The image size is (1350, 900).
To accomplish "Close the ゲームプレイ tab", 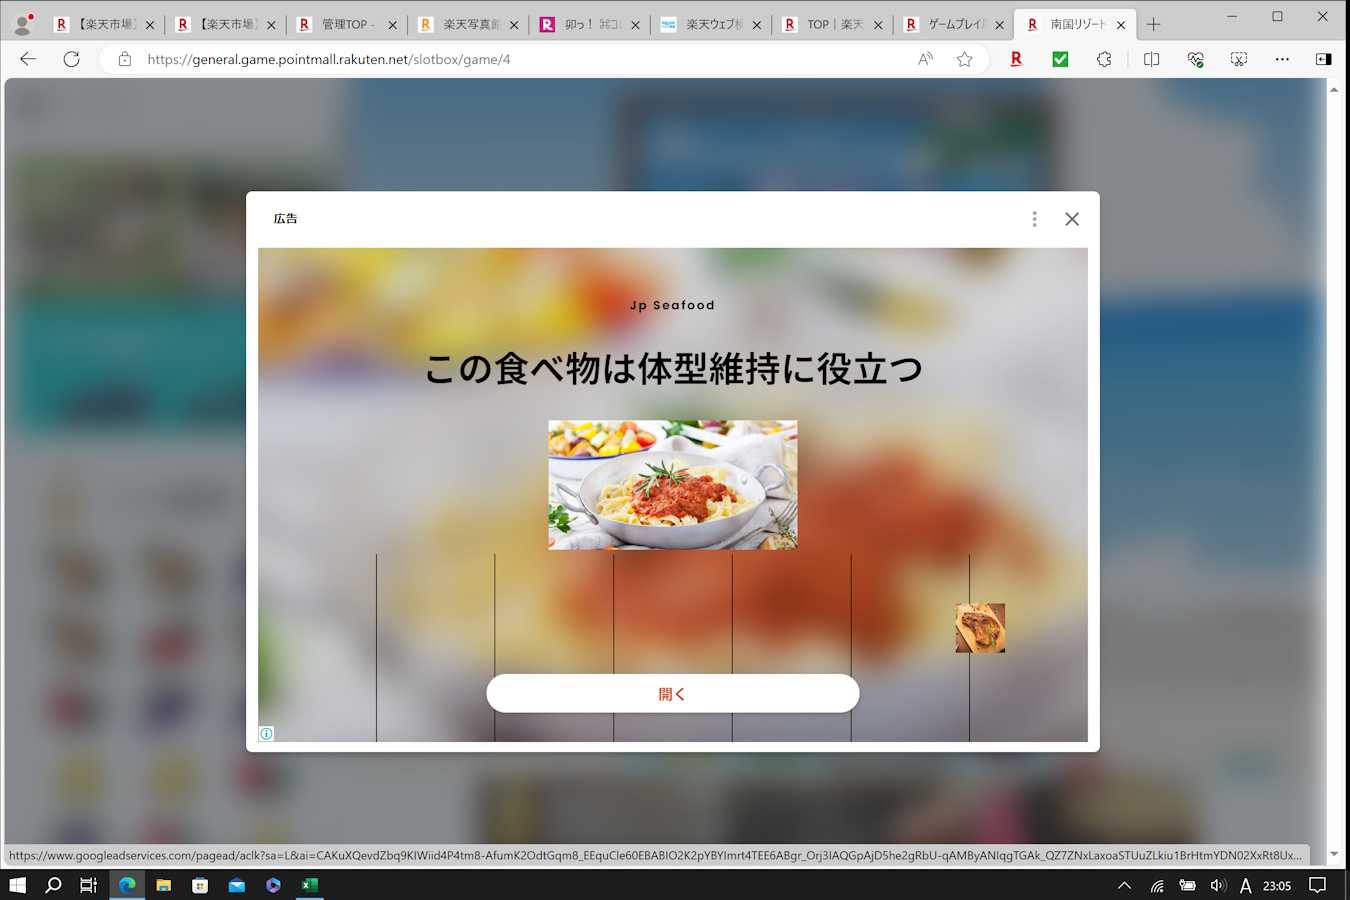I will 999,25.
